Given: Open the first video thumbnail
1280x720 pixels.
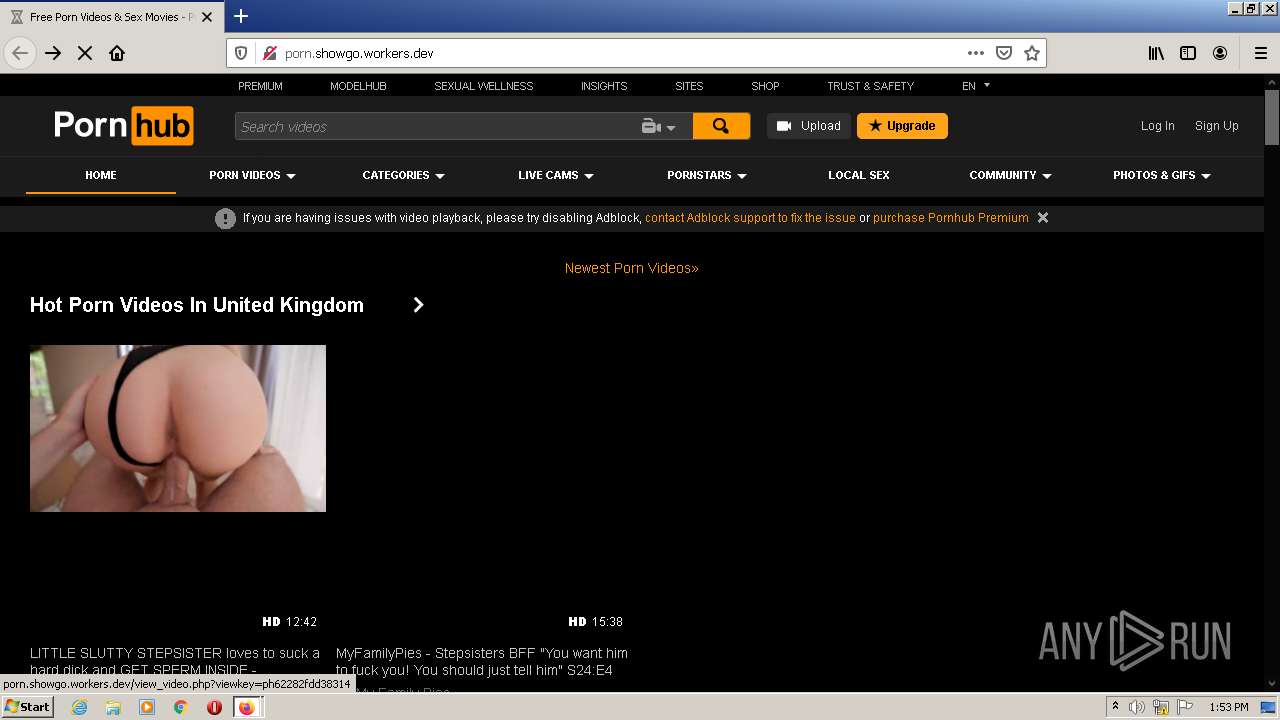Looking at the screenshot, I should click(x=178, y=428).
